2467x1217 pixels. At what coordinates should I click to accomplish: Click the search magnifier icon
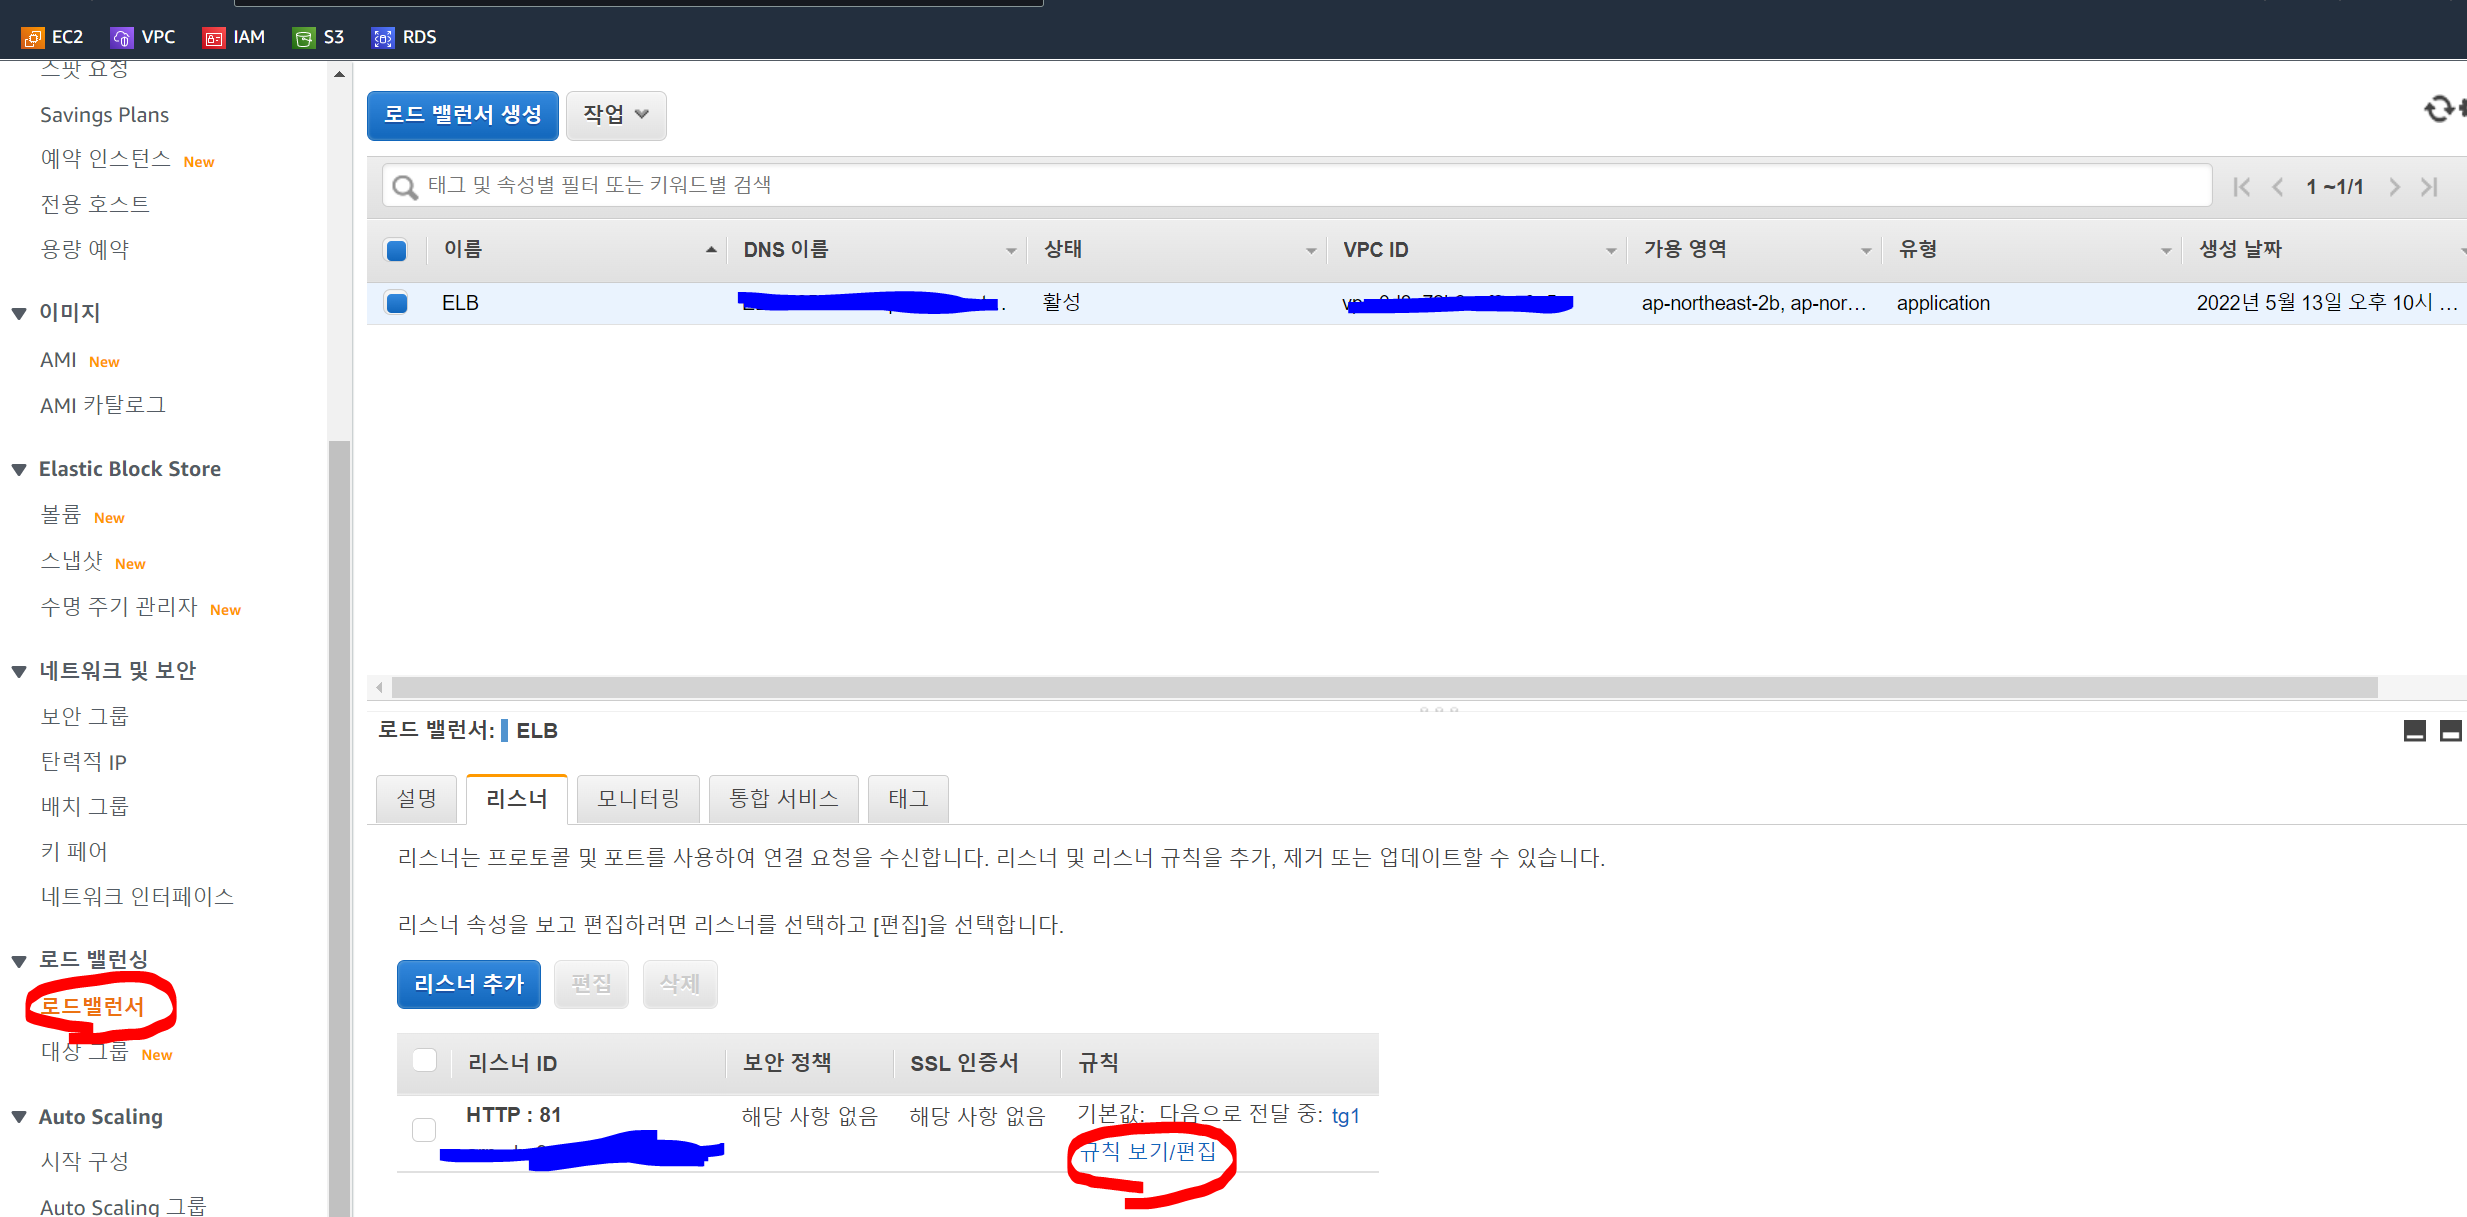[405, 187]
